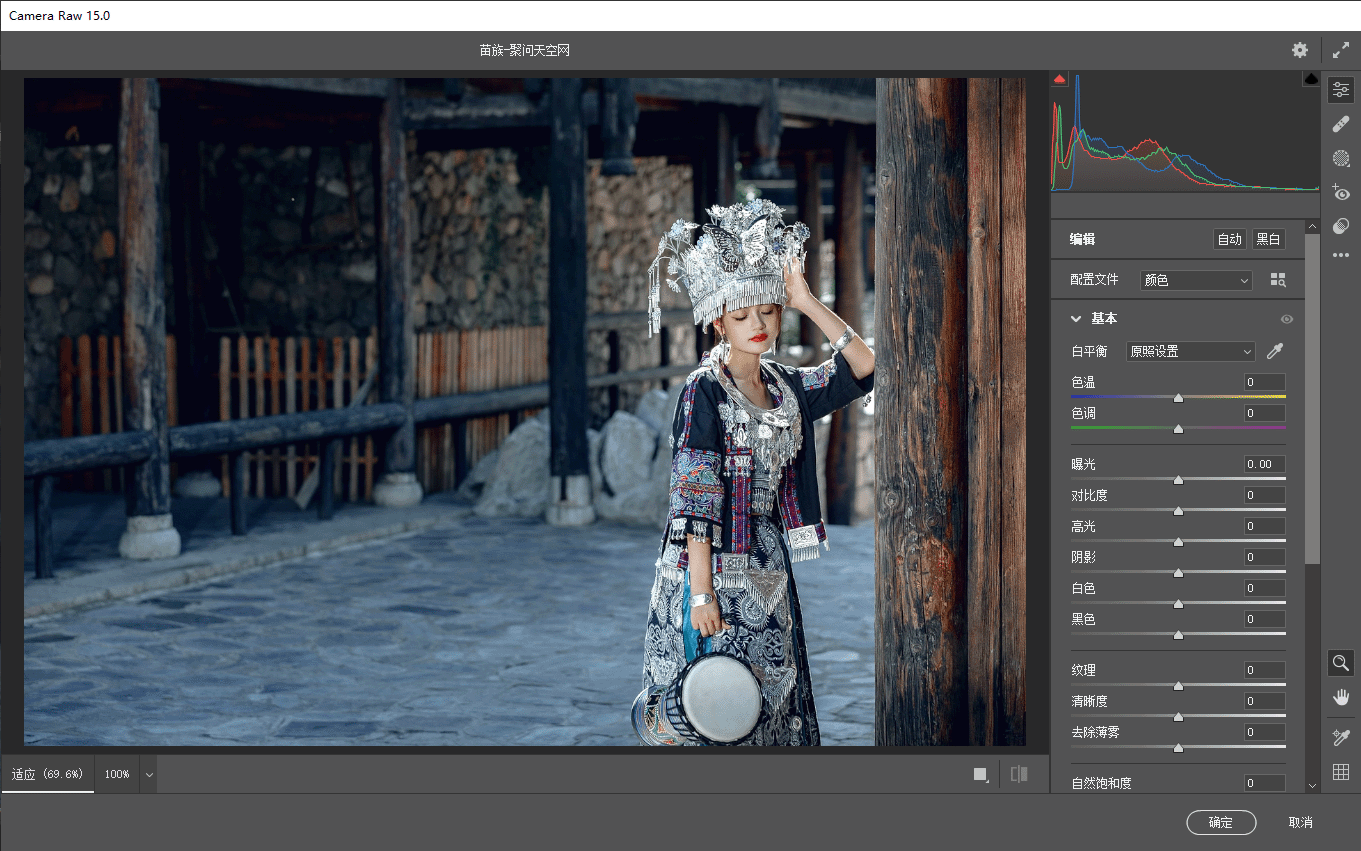
Task: Select the Hand tool
Action: [x=1341, y=697]
